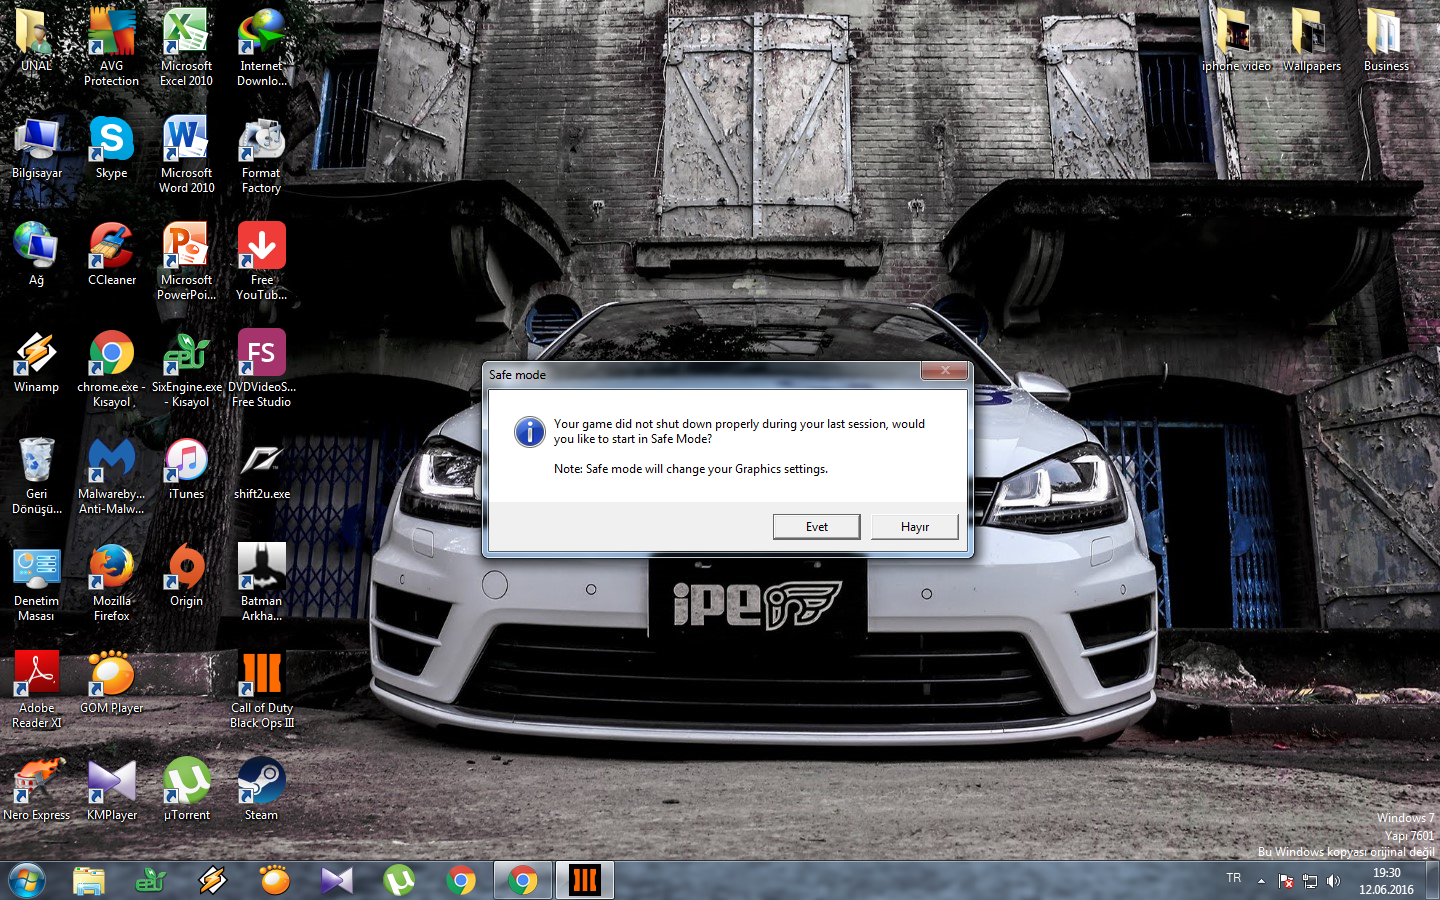Image resolution: width=1440 pixels, height=900 pixels.
Task: Select the Internet Download Manager icon
Action: 261,47
